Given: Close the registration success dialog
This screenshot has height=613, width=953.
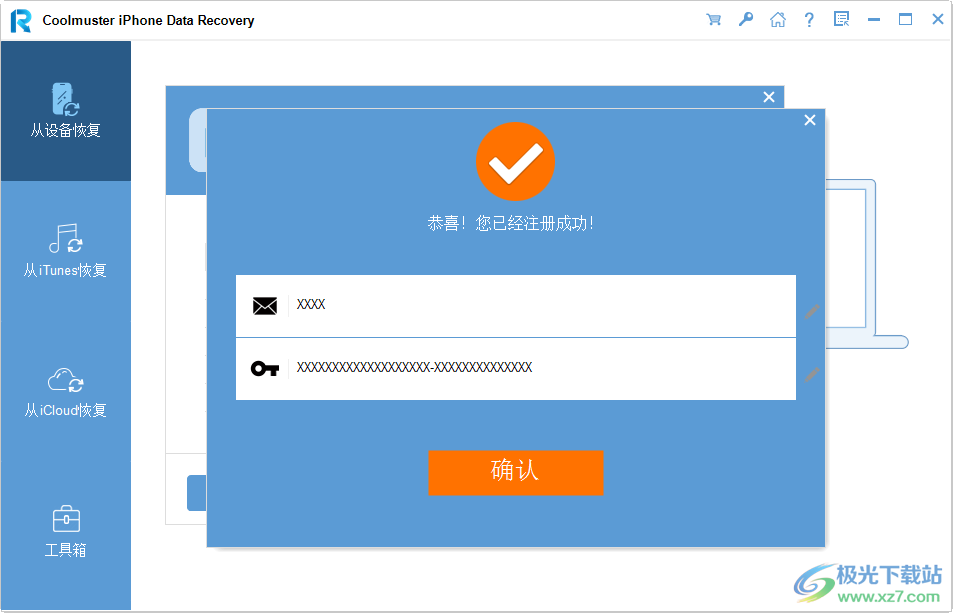Looking at the screenshot, I should [810, 120].
